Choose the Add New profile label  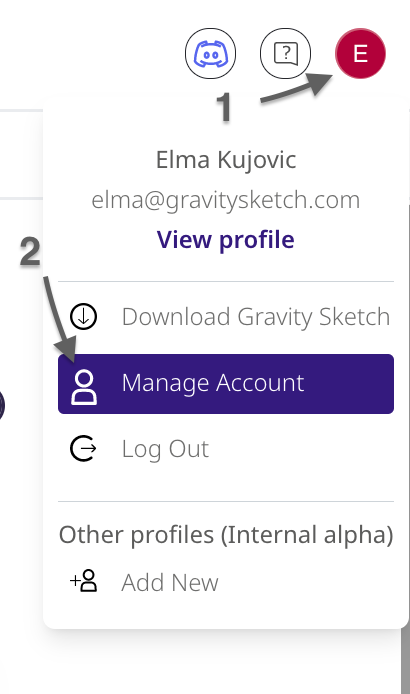coord(170,582)
